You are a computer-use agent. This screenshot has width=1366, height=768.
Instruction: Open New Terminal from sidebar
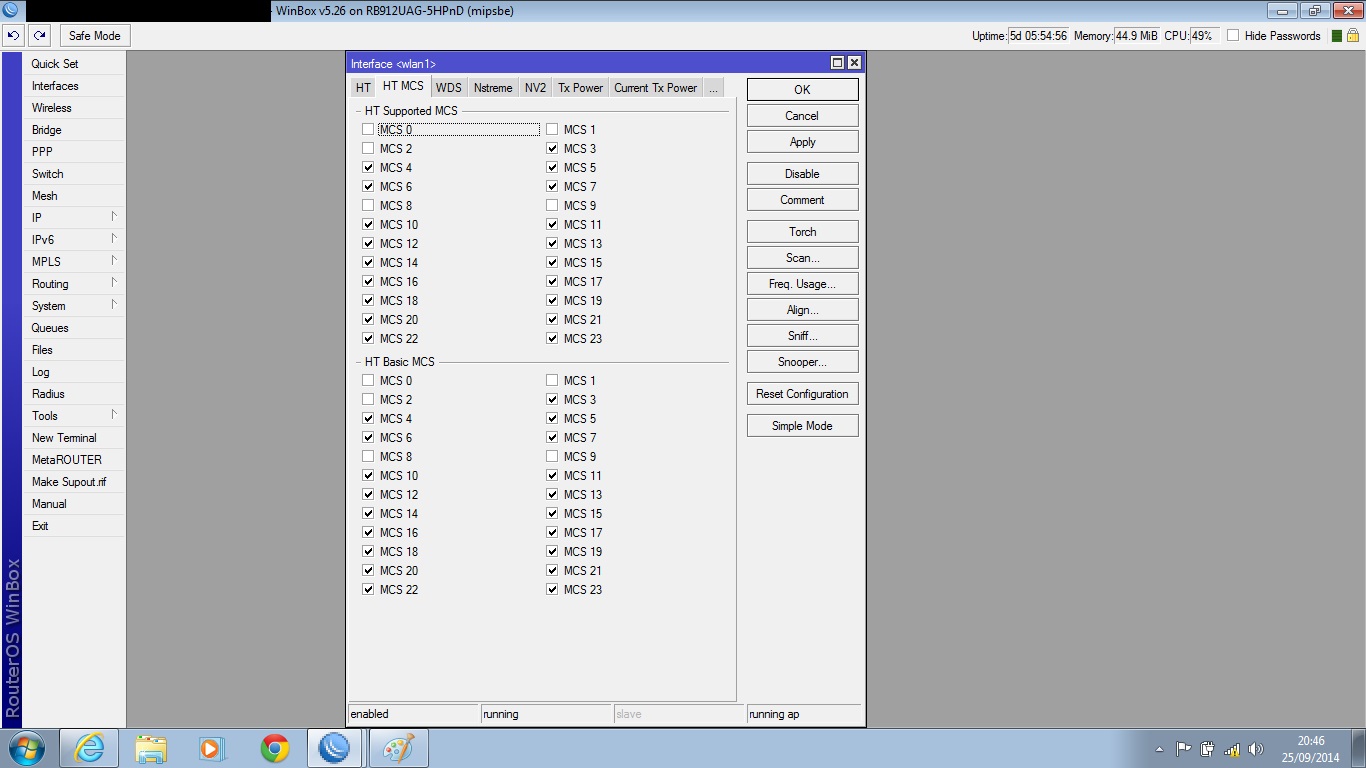point(75,438)
